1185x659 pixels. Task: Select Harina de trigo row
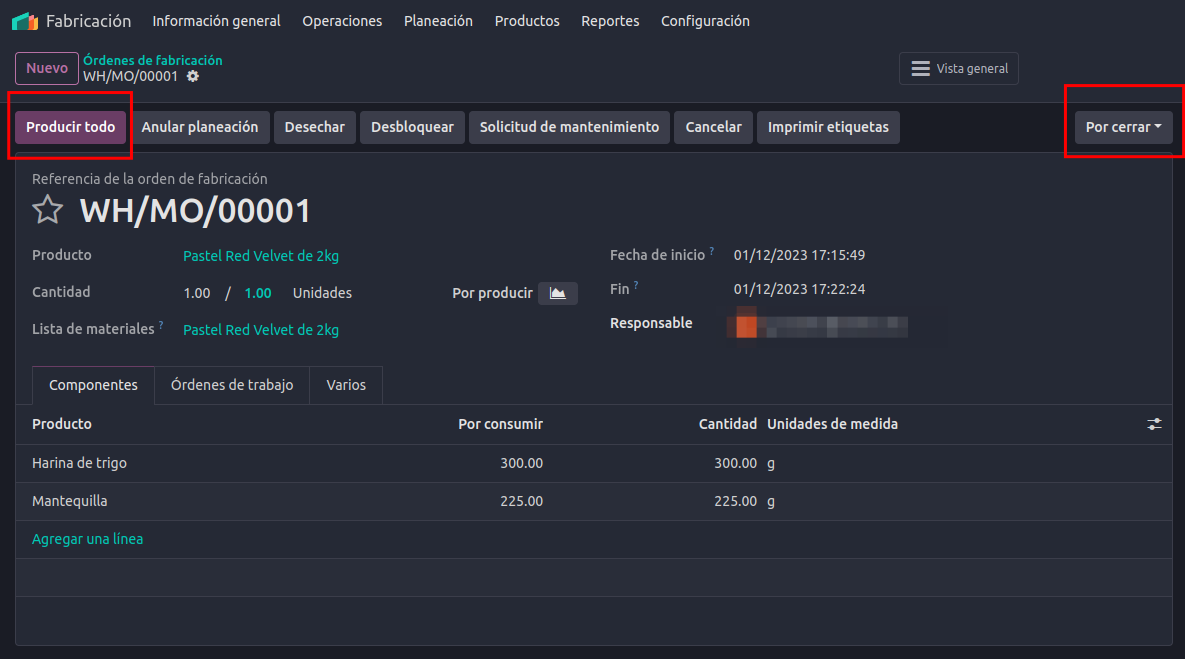point(593,463)
